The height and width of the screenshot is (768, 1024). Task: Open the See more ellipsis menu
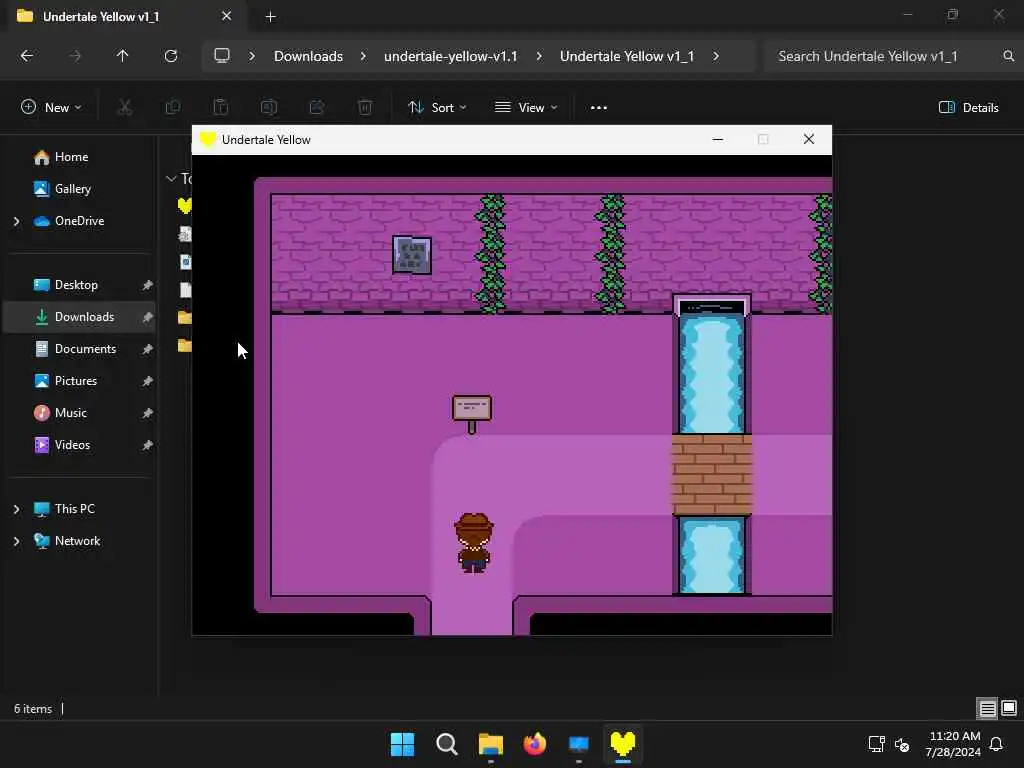(x=599, y=108)
